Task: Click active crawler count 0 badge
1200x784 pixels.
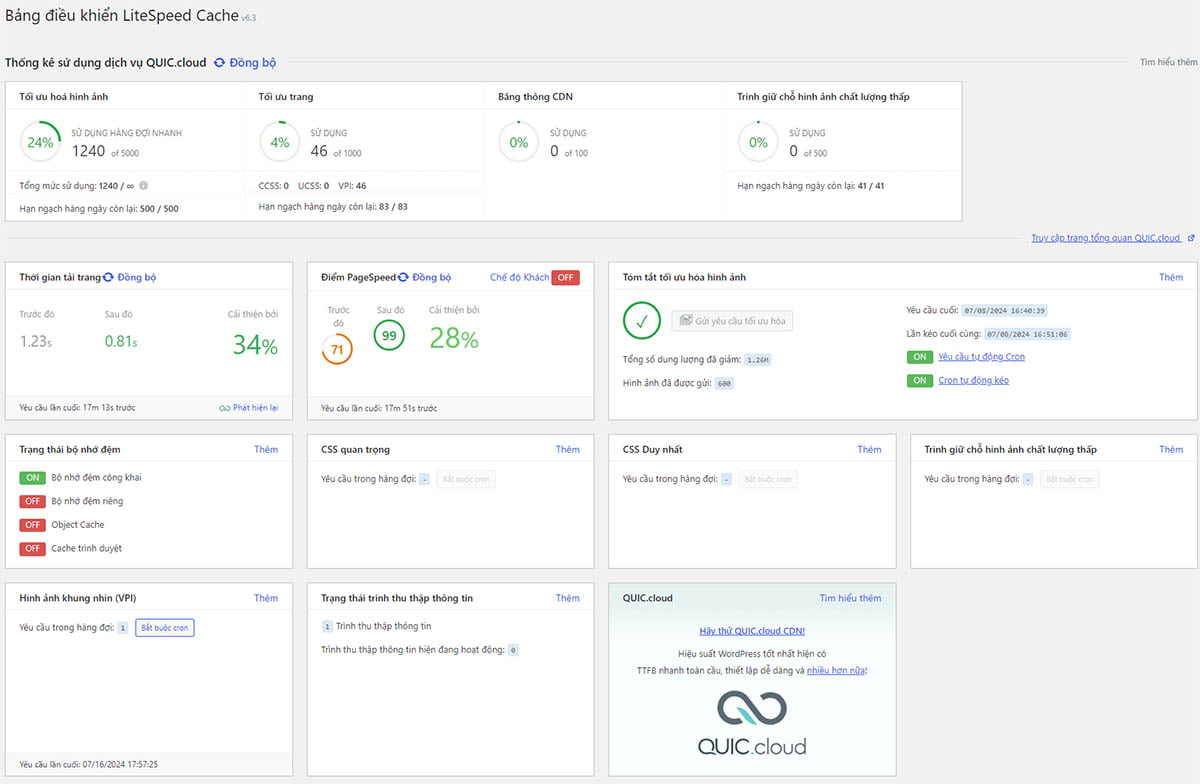Action: click(x=513, y=650)
